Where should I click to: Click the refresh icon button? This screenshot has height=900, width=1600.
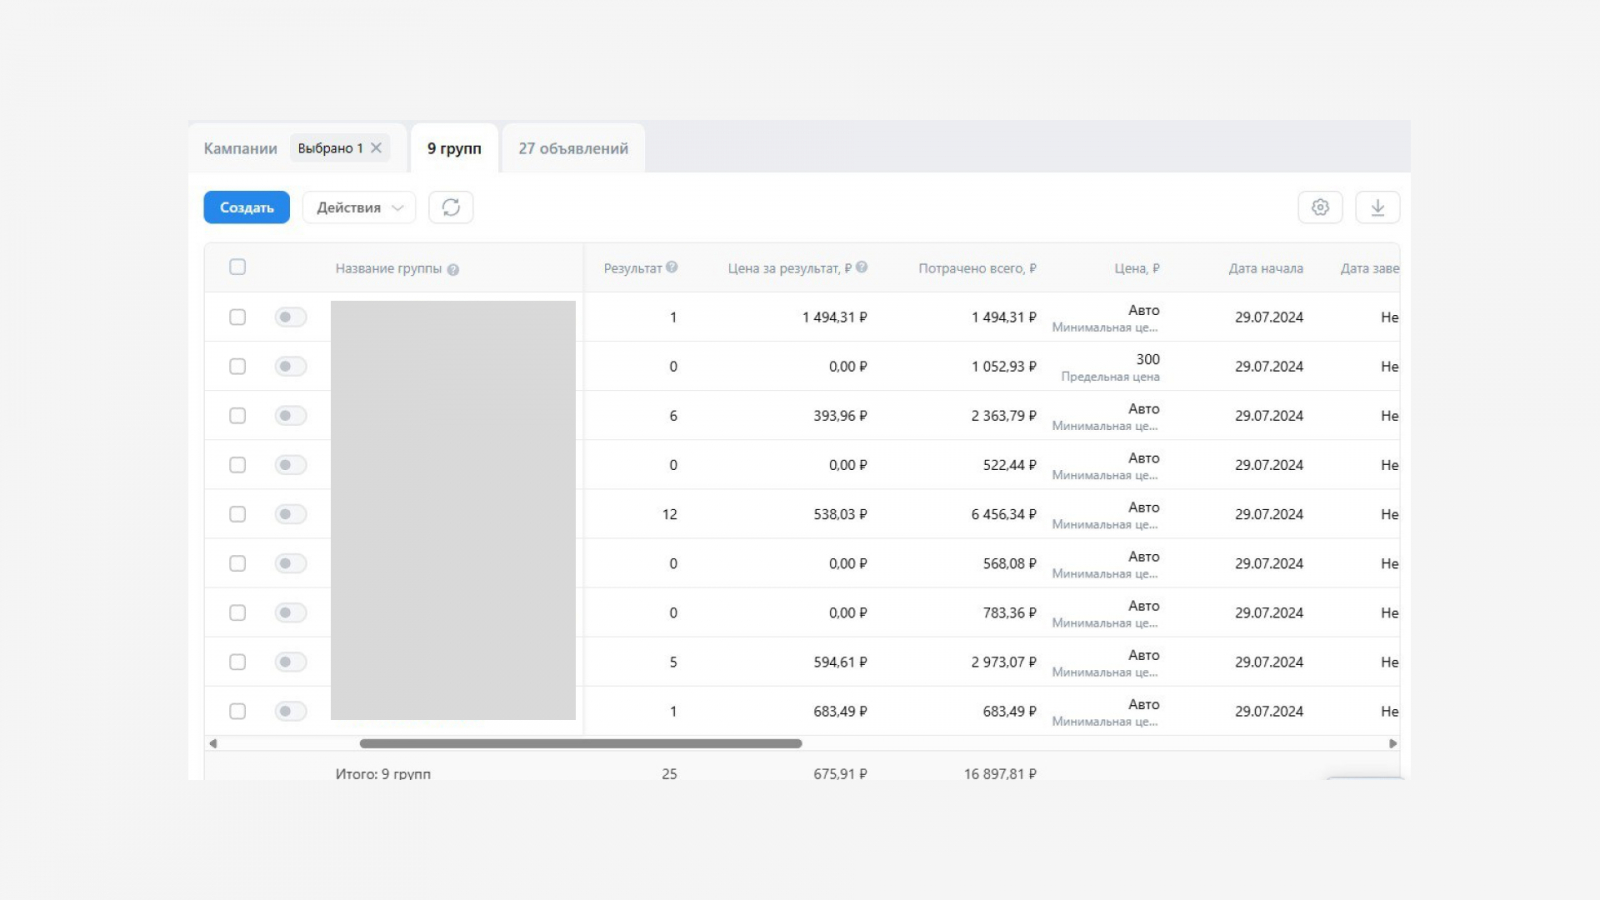(451, 207)
